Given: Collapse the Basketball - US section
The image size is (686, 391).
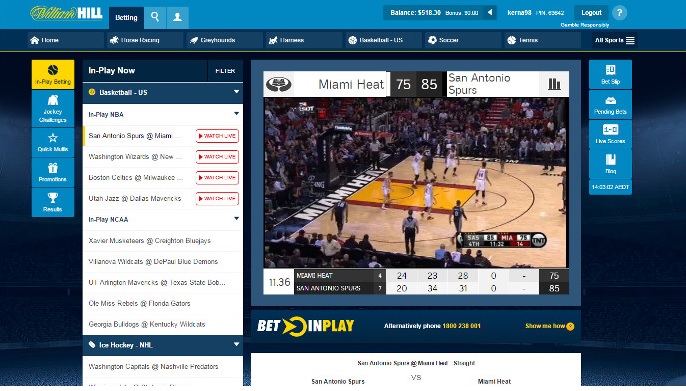Looking at the screenshot, I should pos(237,92).
